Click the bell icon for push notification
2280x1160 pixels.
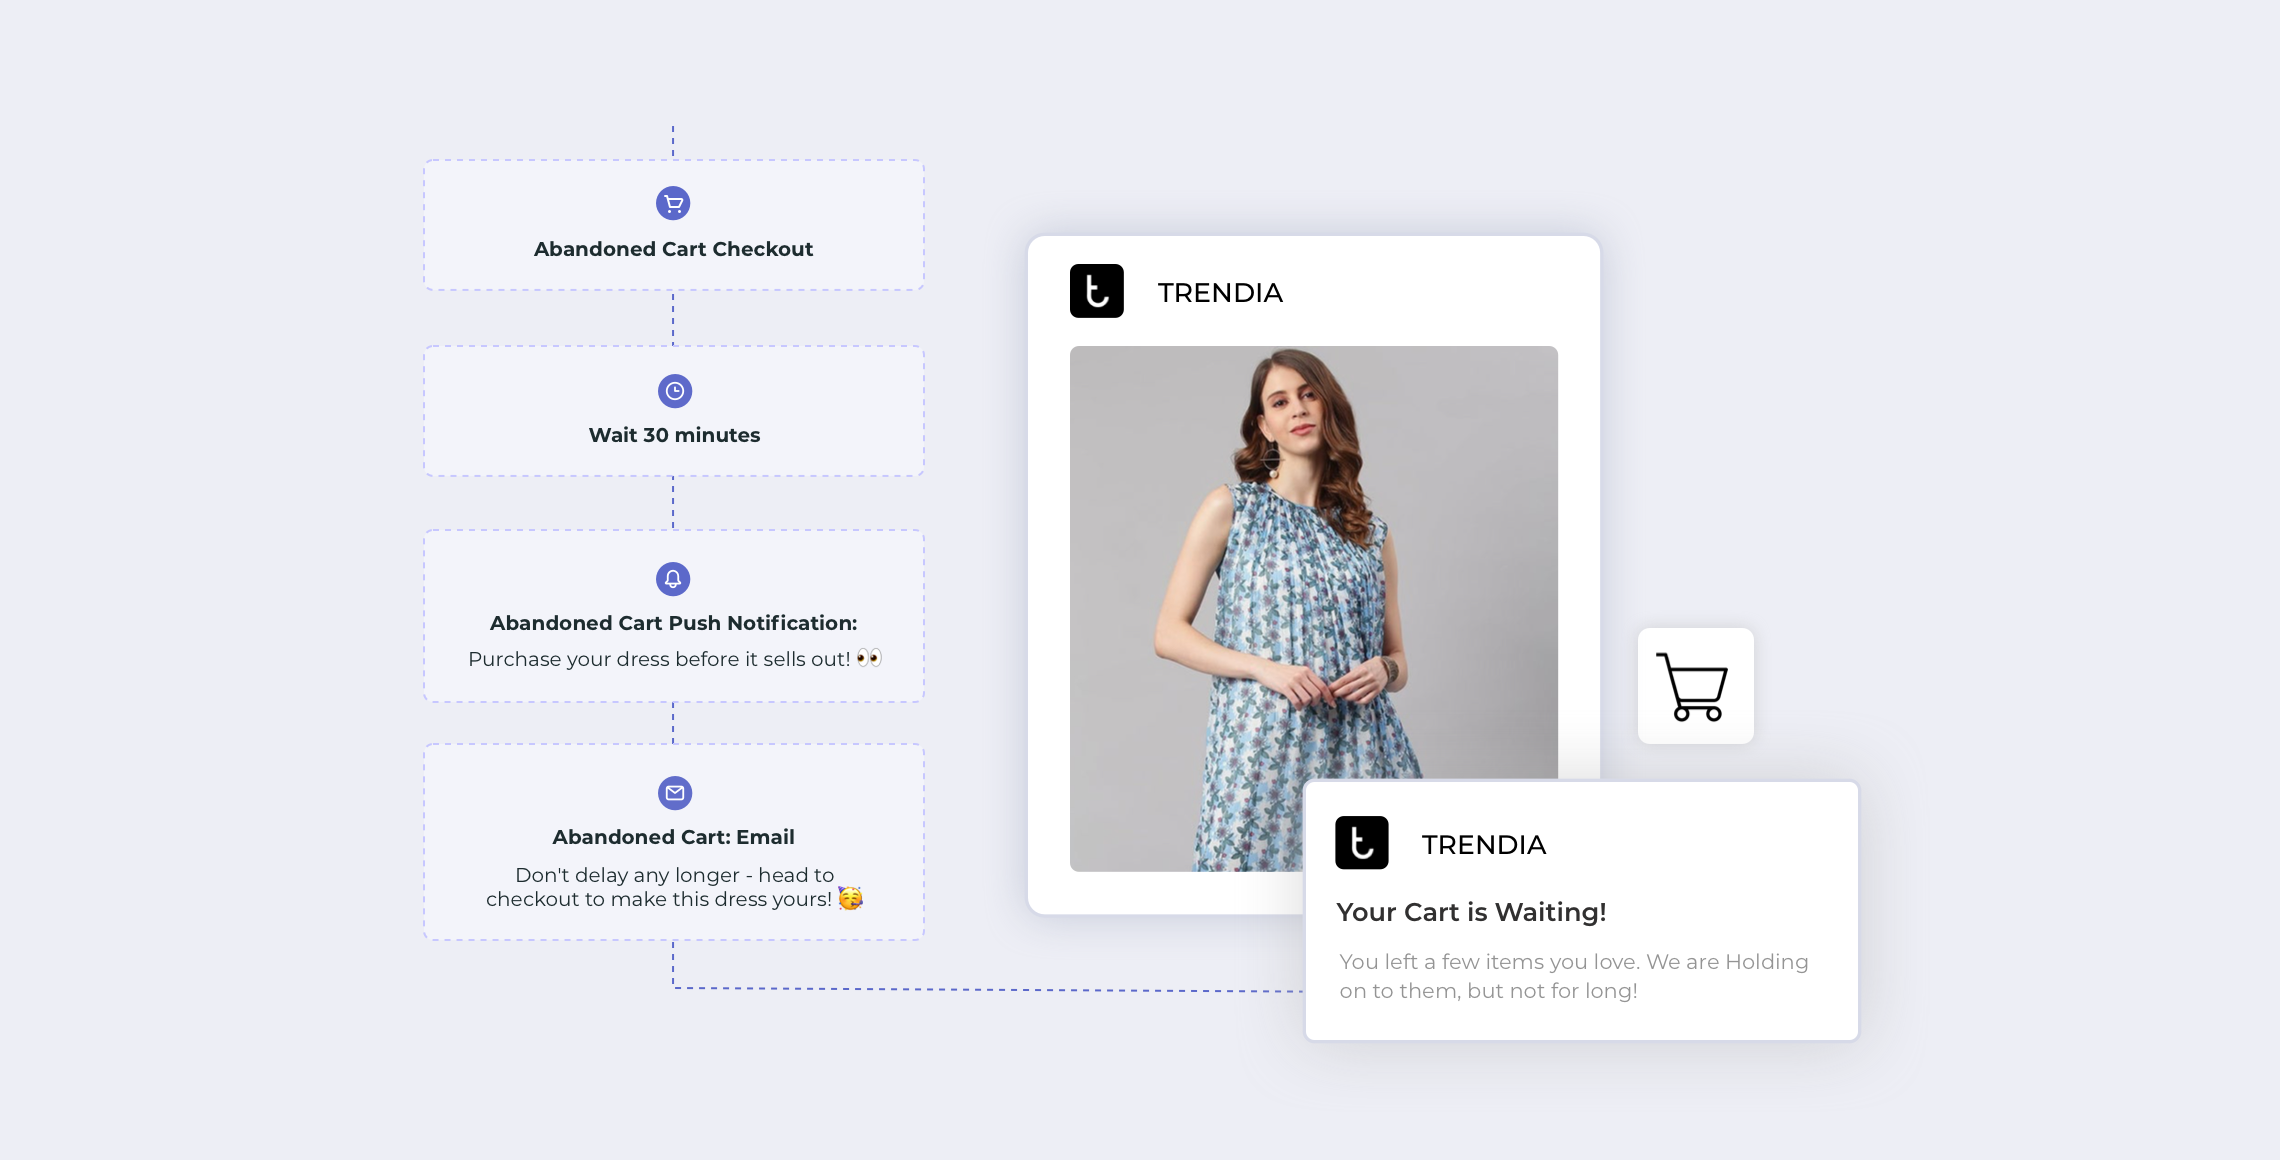(x=673, y=579)
